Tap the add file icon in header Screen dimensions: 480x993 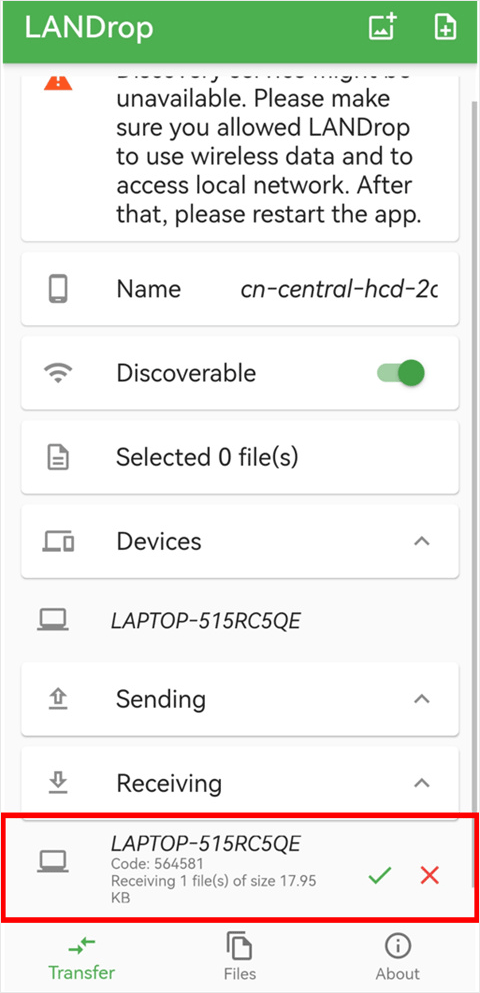point(445,28)
